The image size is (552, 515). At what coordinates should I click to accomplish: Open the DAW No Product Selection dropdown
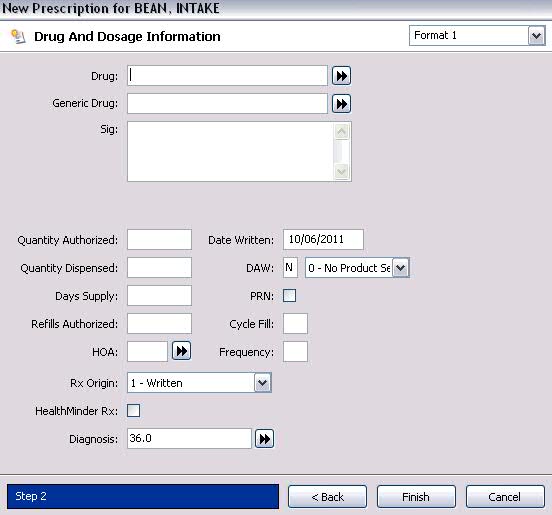[401, 268]
